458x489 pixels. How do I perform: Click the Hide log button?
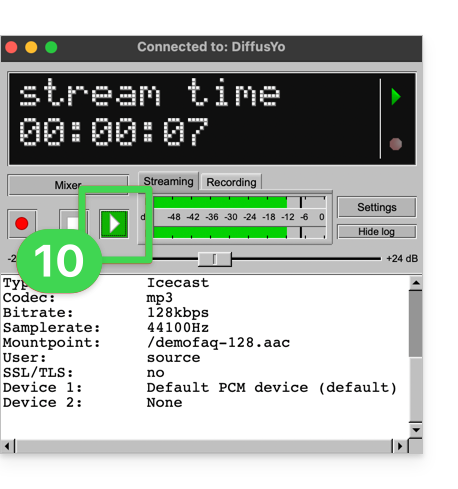(377, 231)
